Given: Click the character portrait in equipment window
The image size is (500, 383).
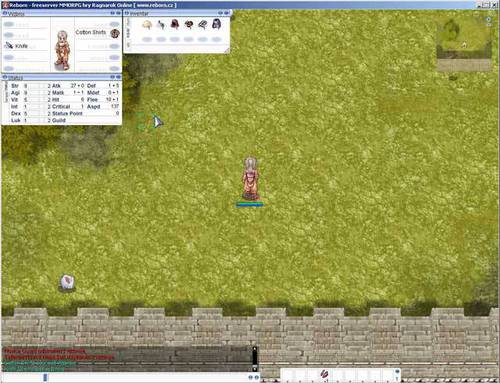Looking at the screenshot, I should (x=62, y=50).
